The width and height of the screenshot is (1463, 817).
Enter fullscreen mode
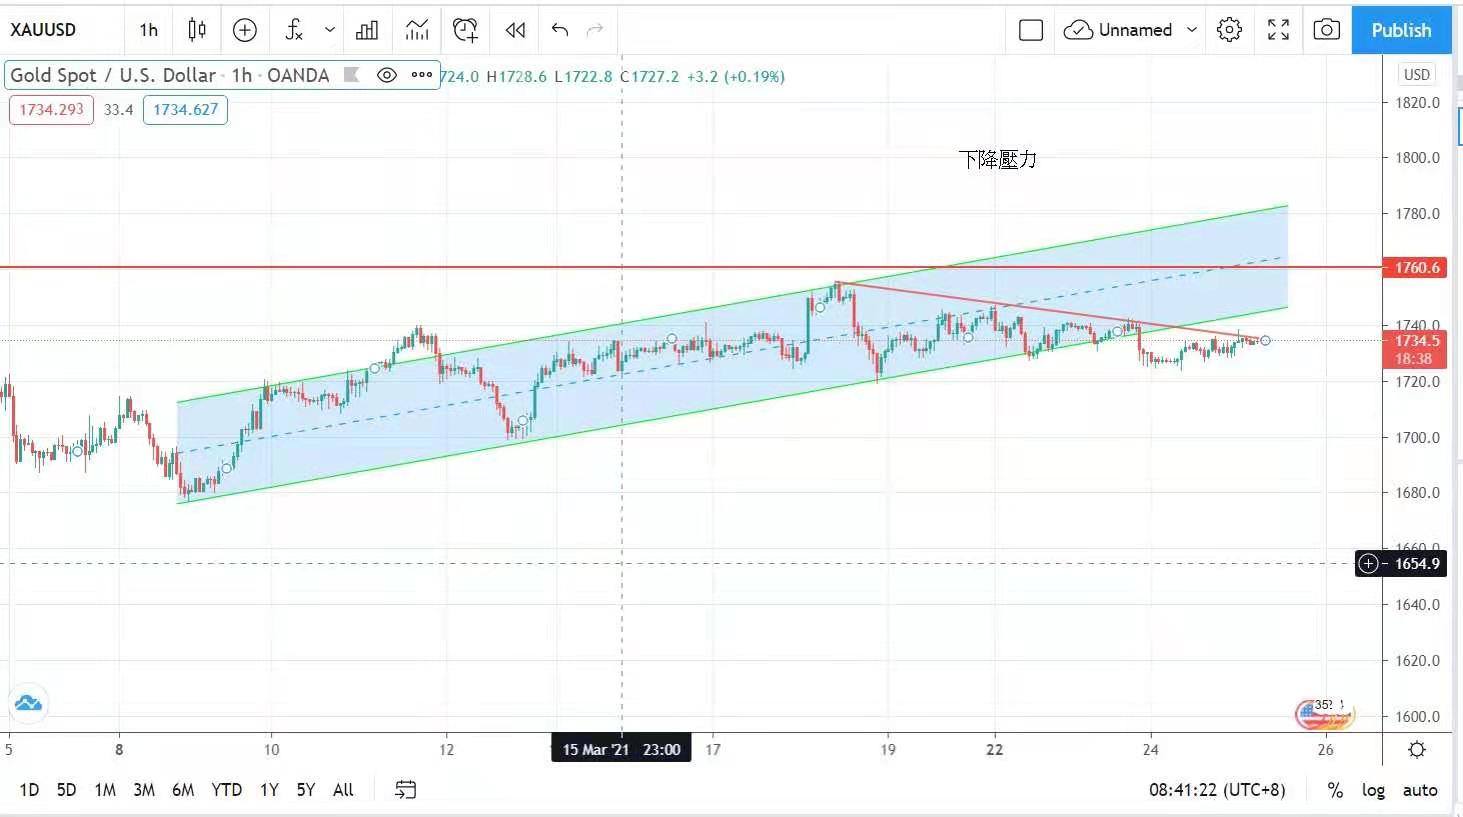click(1278, 30)
